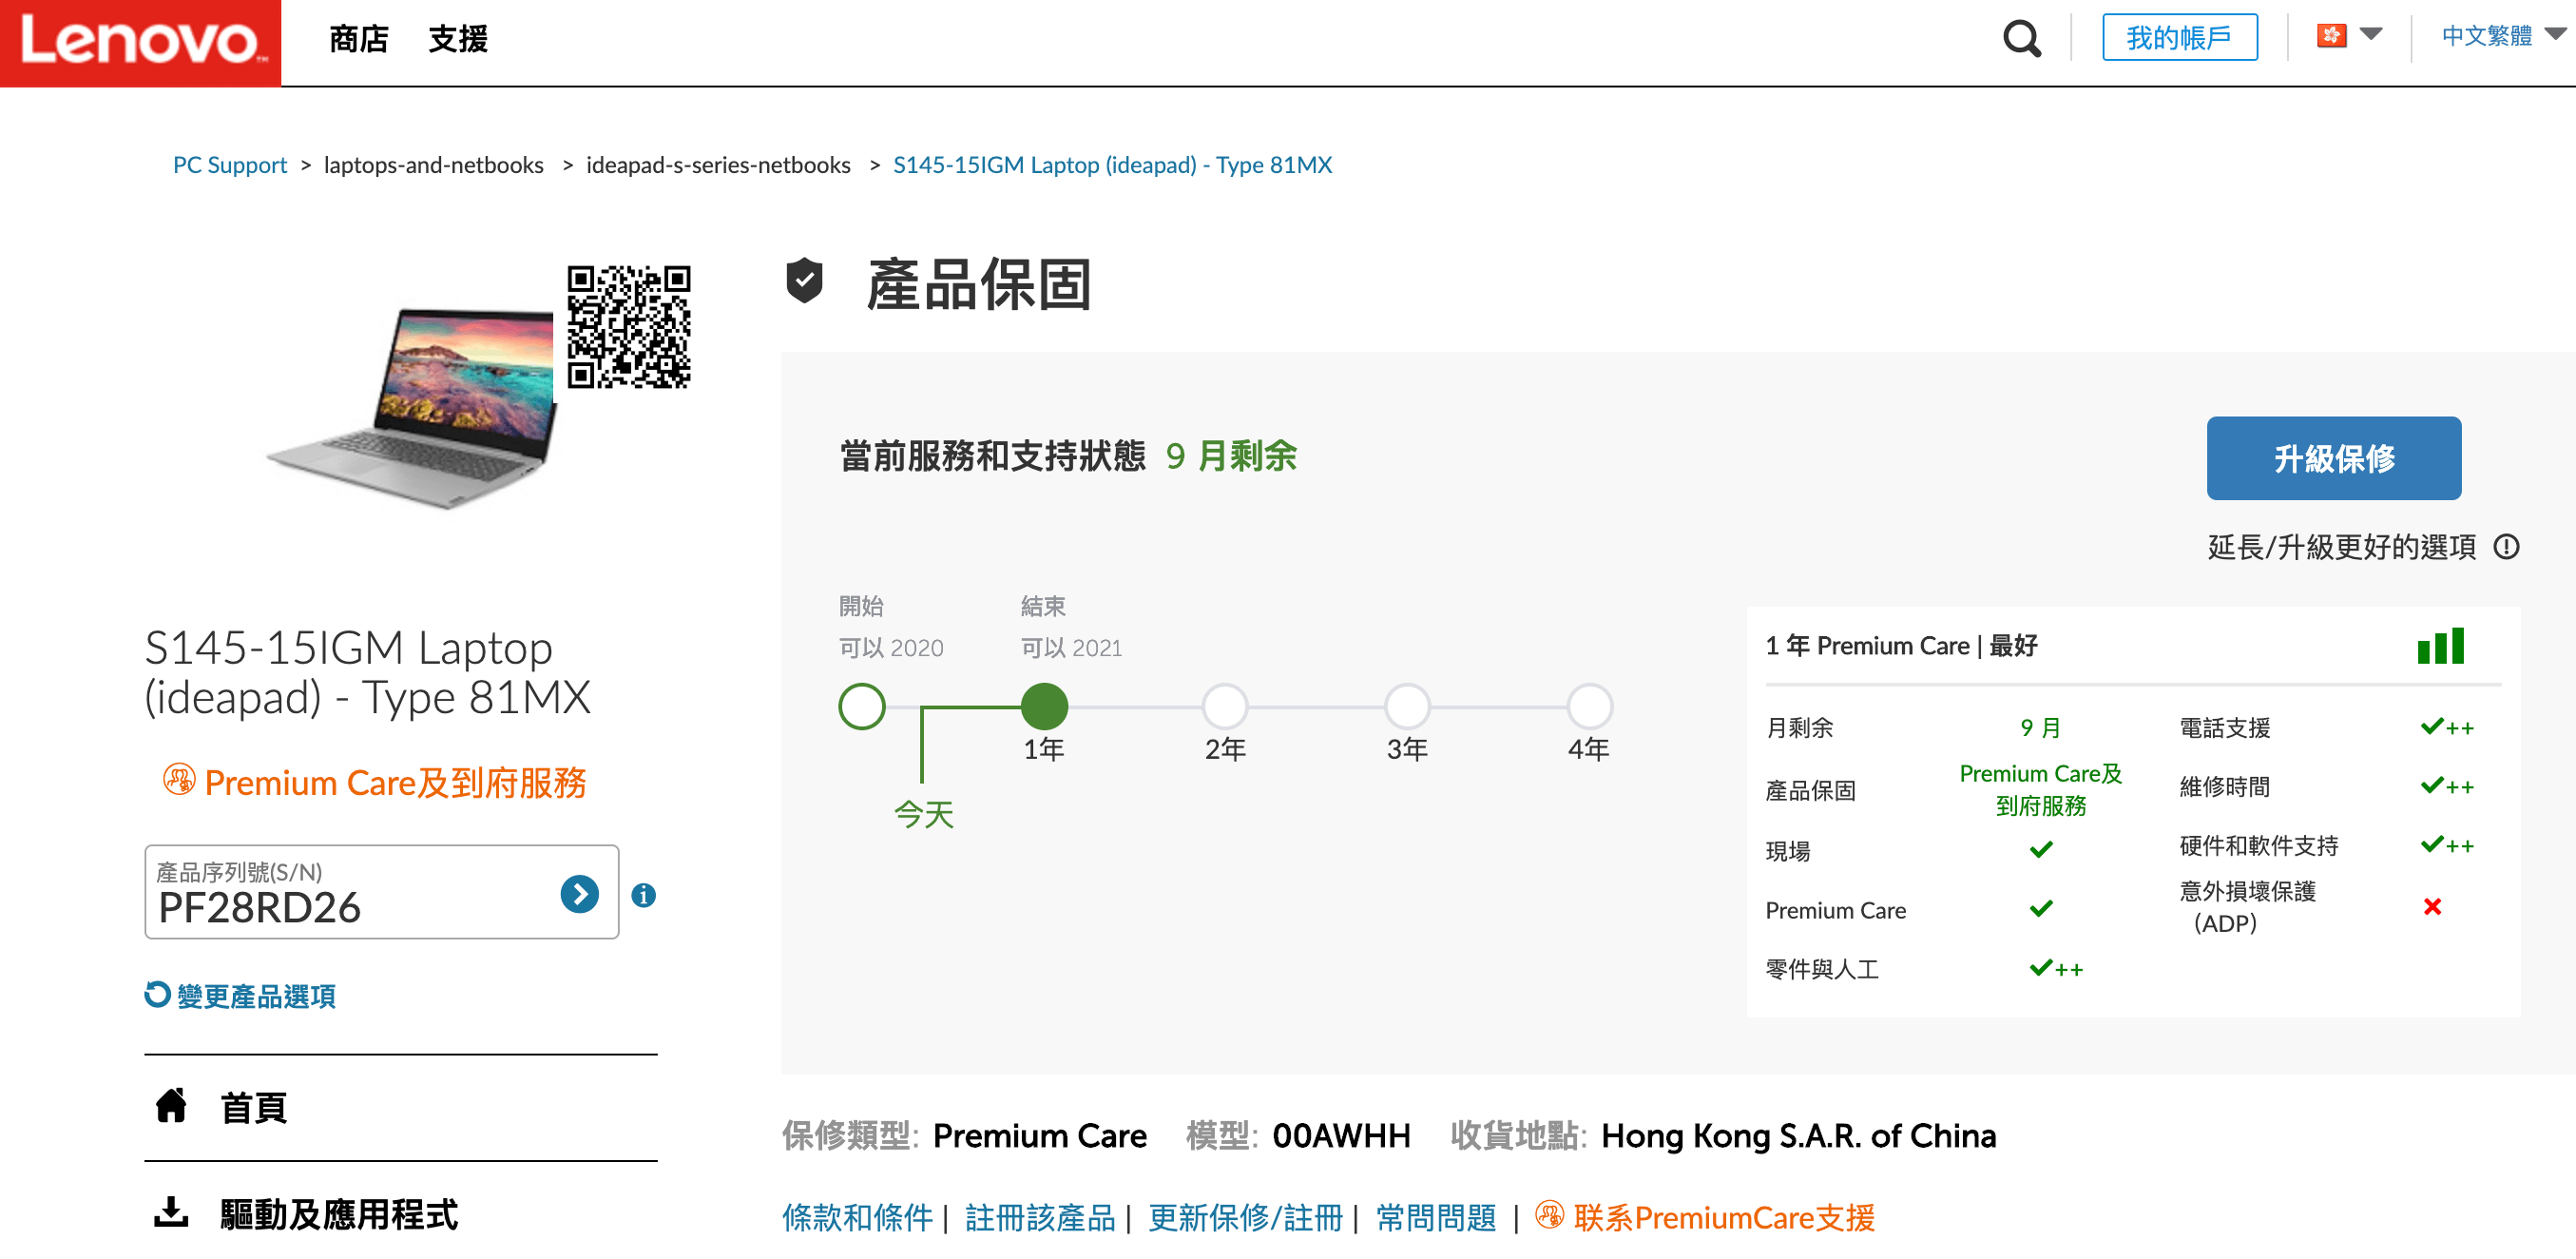
Task: Click the laptops-and-netbooks breadcrumb
Action: coord(433,165)
